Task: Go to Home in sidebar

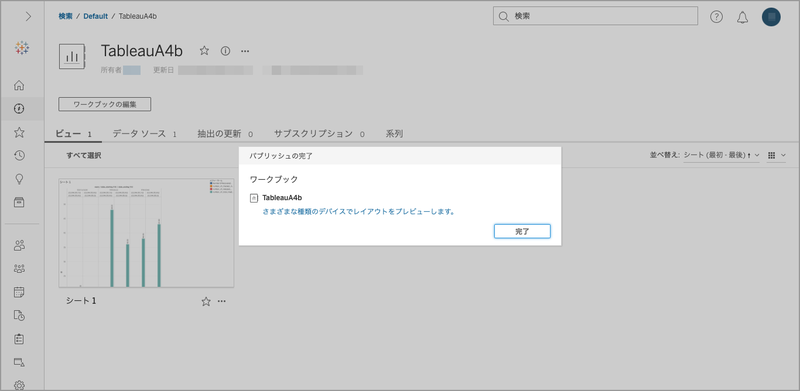Action: 19,85
